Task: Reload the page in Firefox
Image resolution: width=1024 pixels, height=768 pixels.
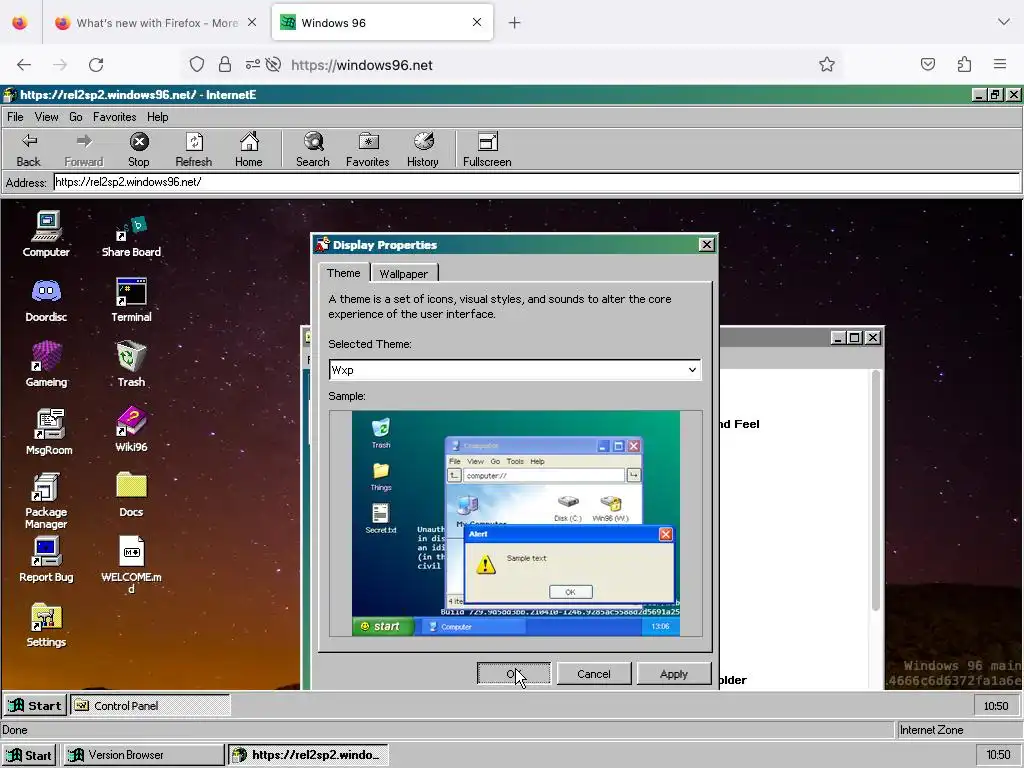Action: point(96,65)
